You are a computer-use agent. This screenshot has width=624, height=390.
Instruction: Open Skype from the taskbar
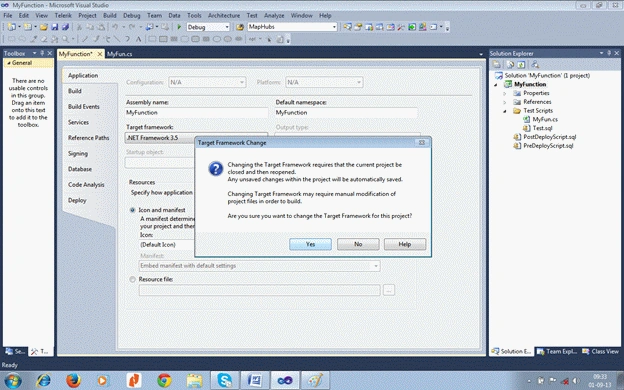(224, 380)
